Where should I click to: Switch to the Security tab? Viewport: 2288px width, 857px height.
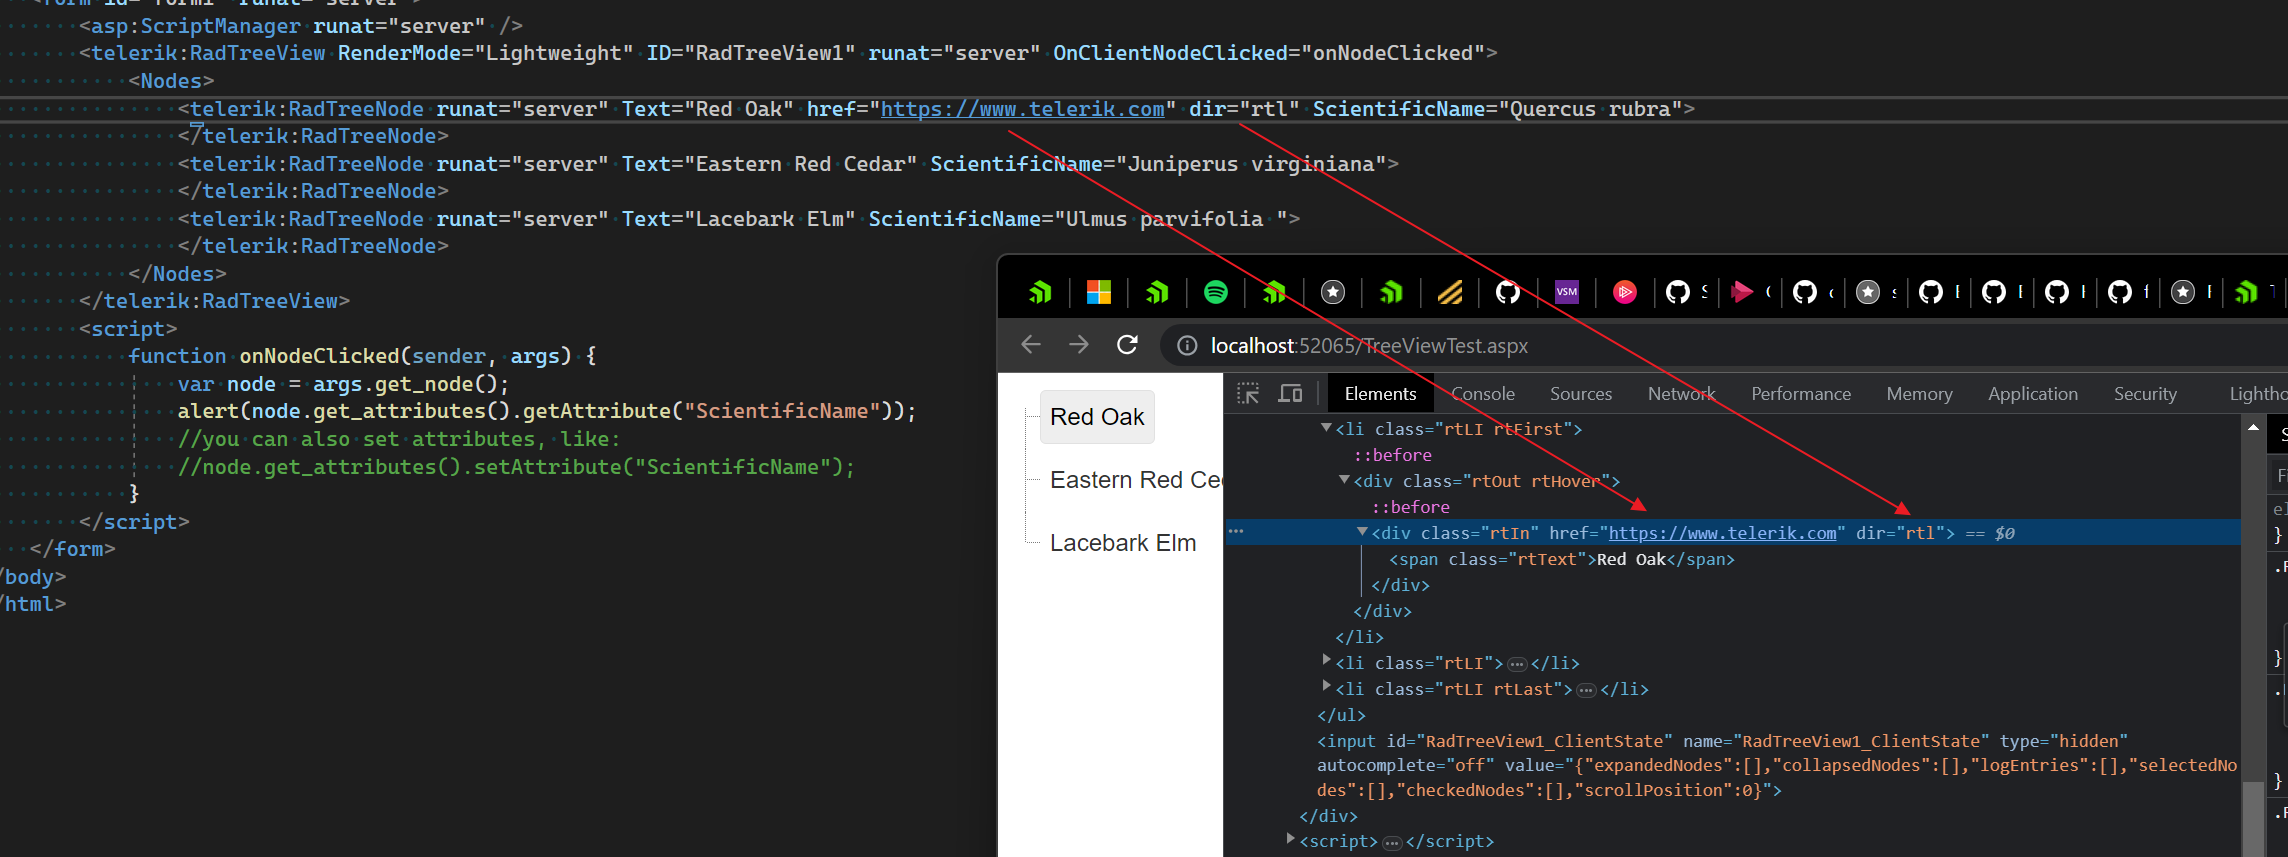[2145, 394]
